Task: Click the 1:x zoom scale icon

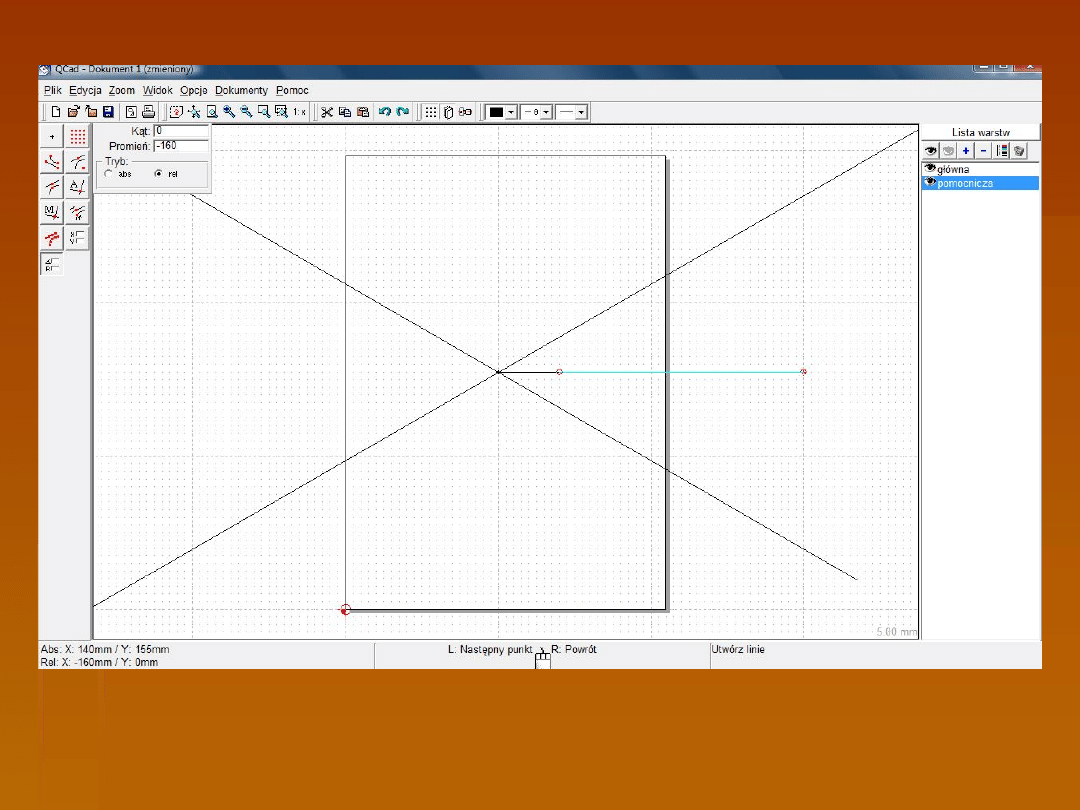Action: click(x=298, y=112)
